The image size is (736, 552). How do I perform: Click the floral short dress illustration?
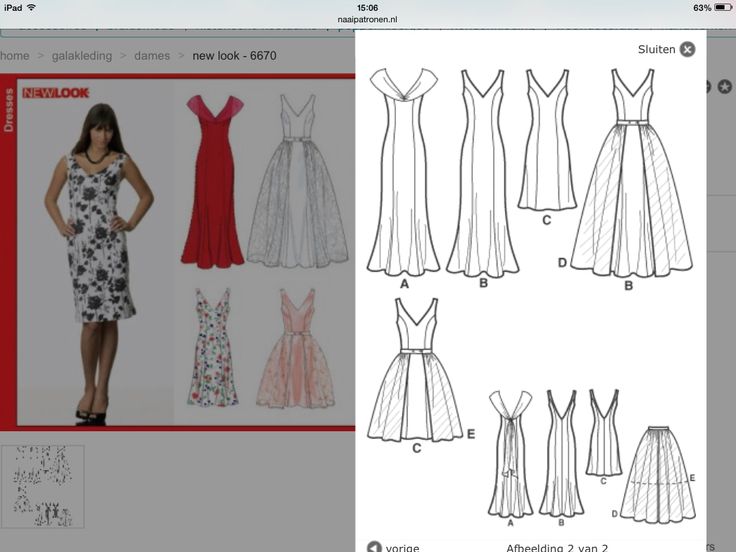coord(213,347)
